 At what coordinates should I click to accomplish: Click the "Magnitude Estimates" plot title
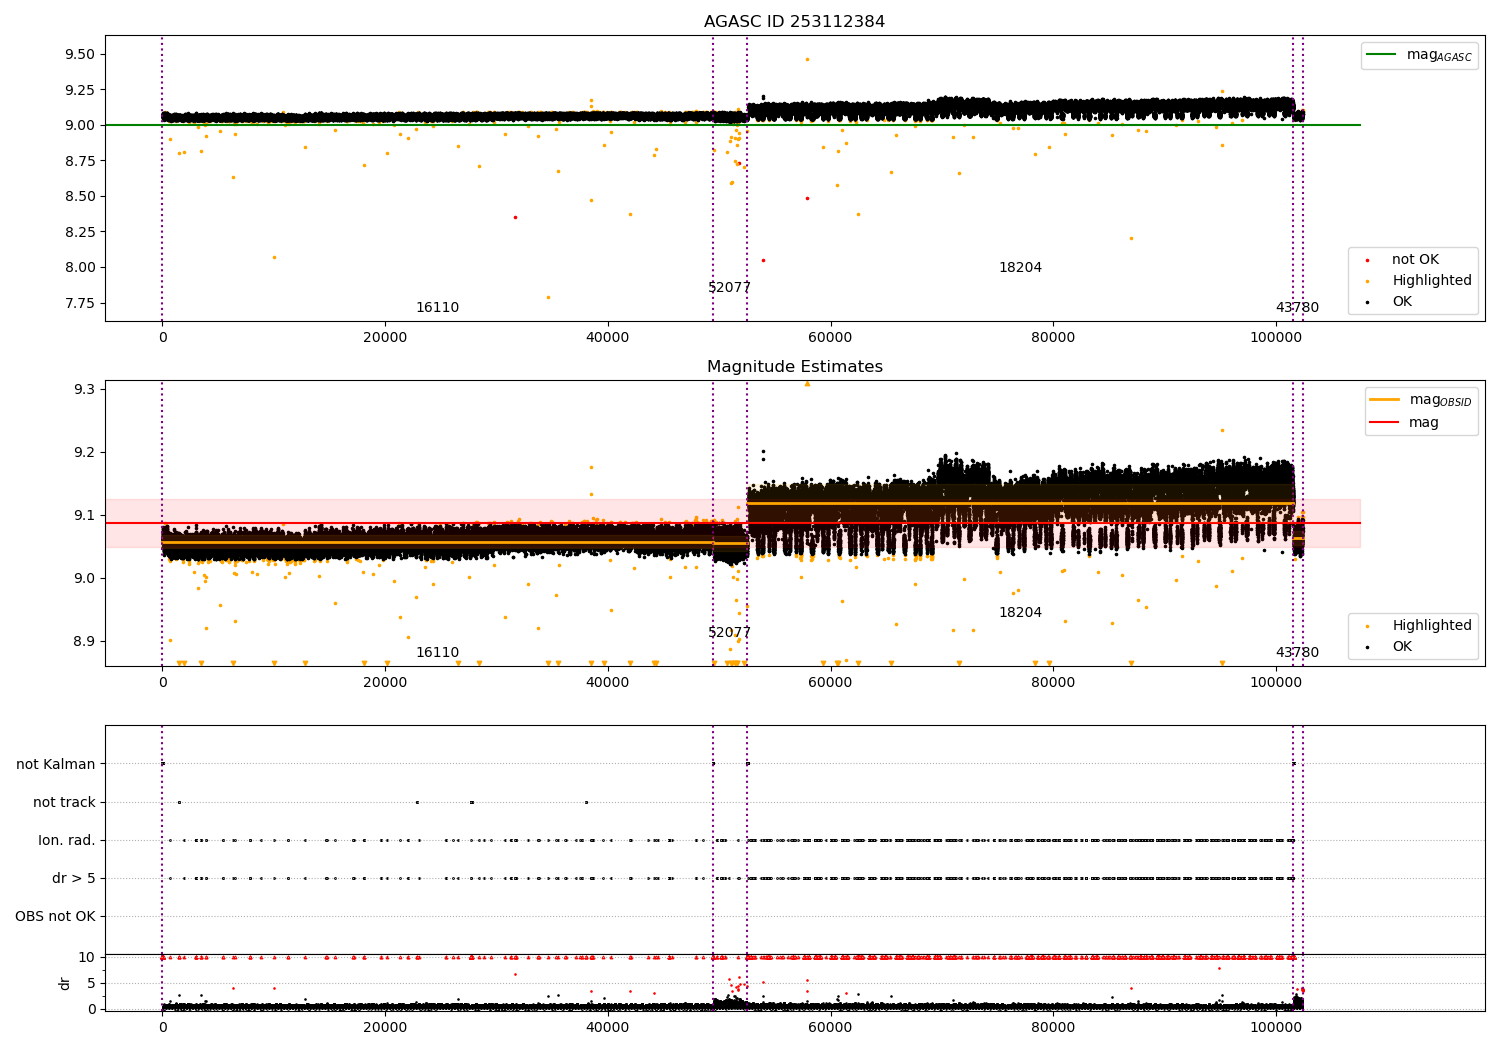point(794,367)
